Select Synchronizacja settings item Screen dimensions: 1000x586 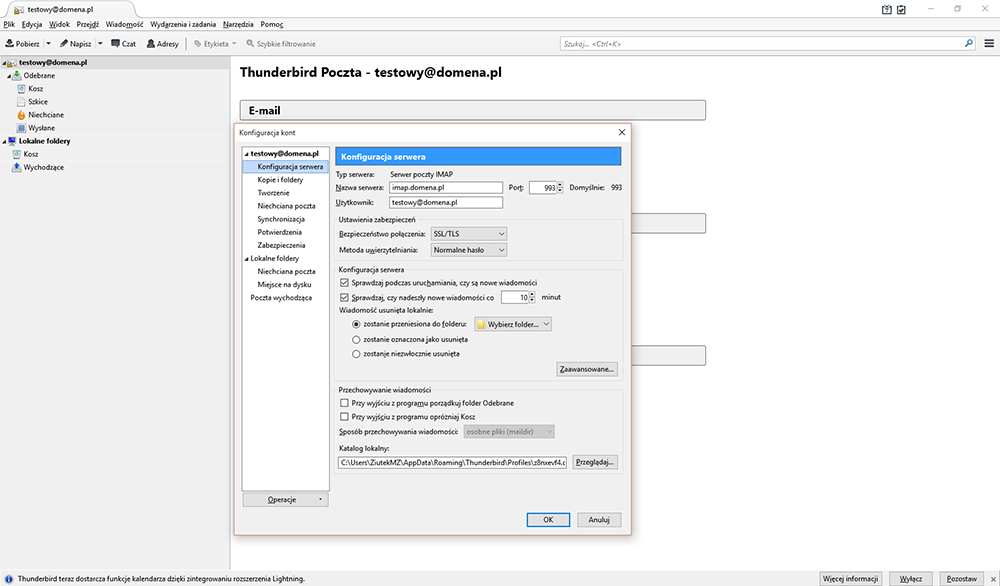pyautogui.click(x=281, y=219)
